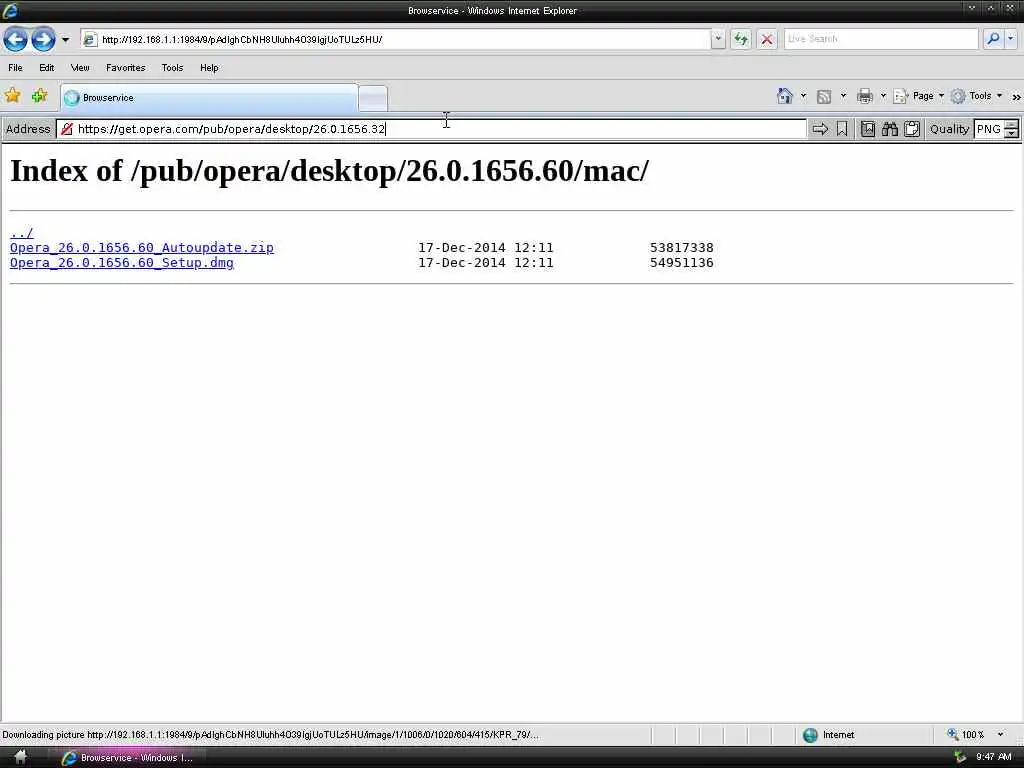
Task: Expand the zoom level dropdown arrow
Action: (x=1000, y=735)
